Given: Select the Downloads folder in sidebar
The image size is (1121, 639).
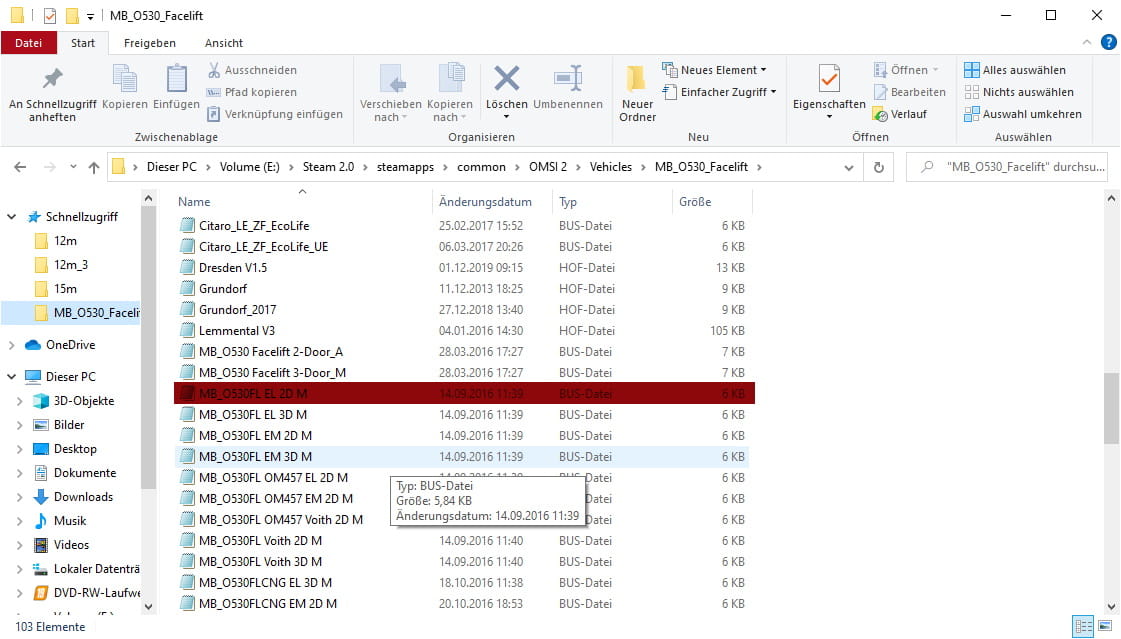Looking at the screenshot, I should (x=83, y=497).
